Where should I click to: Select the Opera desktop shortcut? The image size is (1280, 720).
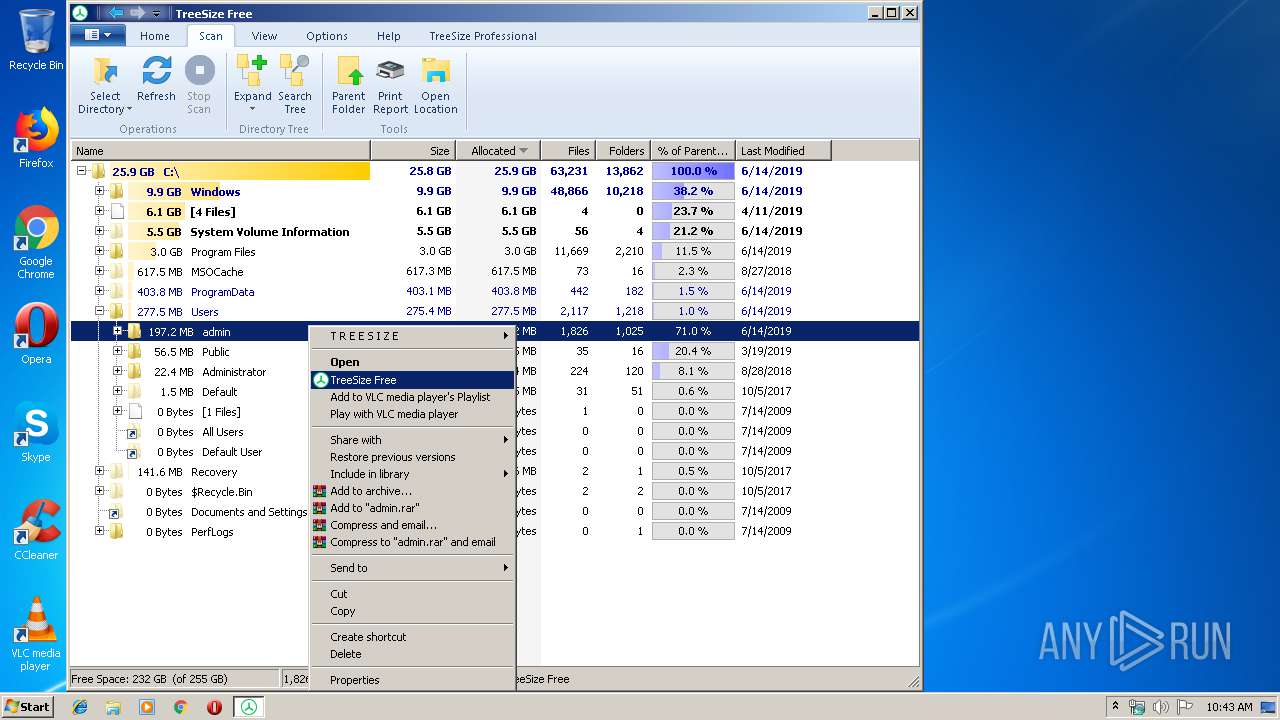pos(36,334)
